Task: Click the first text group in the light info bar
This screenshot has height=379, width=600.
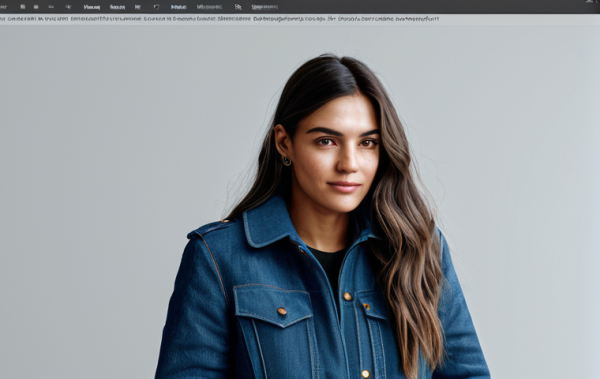Action: coord(38,18)
